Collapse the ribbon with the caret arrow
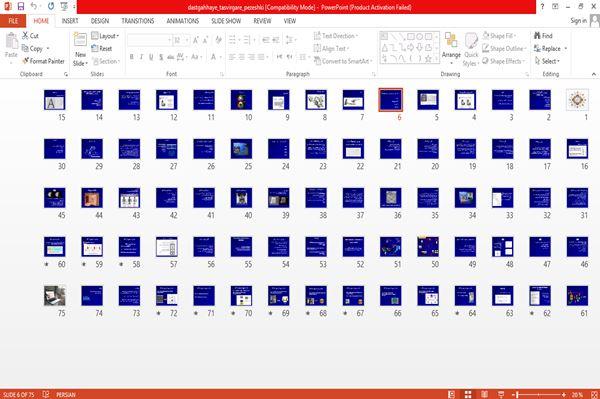The width and height of the screenshot is (600, 399). coord(593,74)
